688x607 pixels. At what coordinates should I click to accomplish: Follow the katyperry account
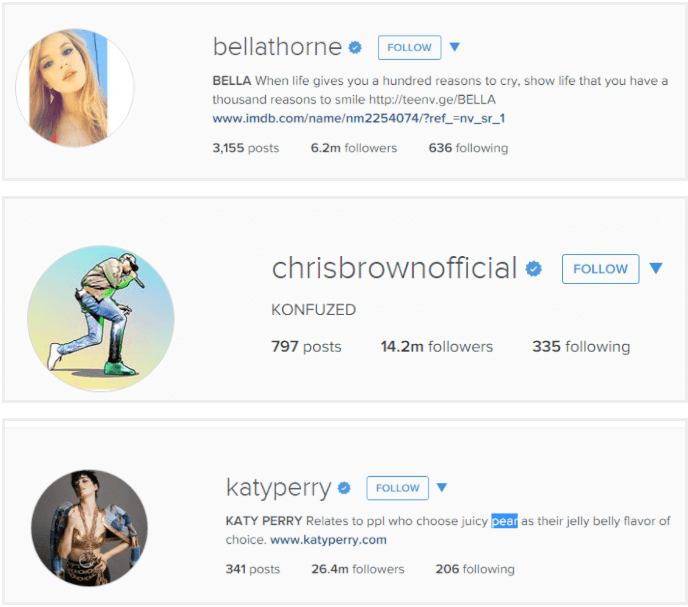398,488
